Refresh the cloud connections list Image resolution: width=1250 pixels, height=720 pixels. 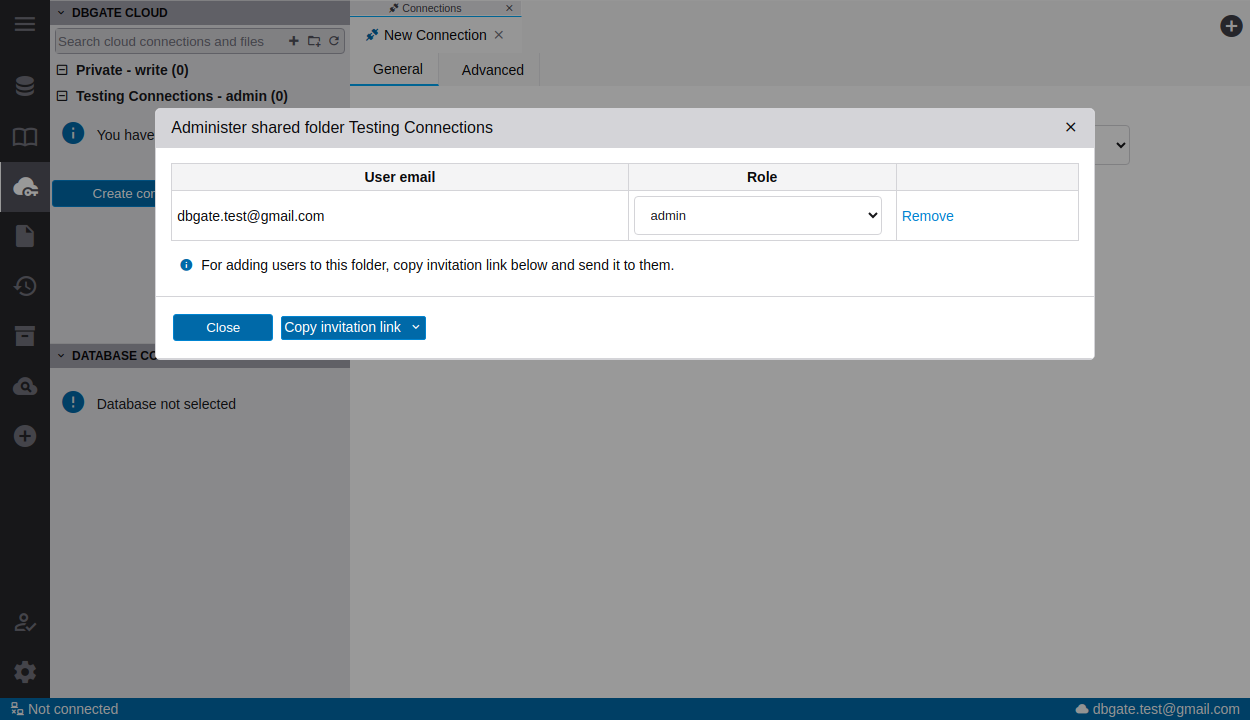[334, 41]
